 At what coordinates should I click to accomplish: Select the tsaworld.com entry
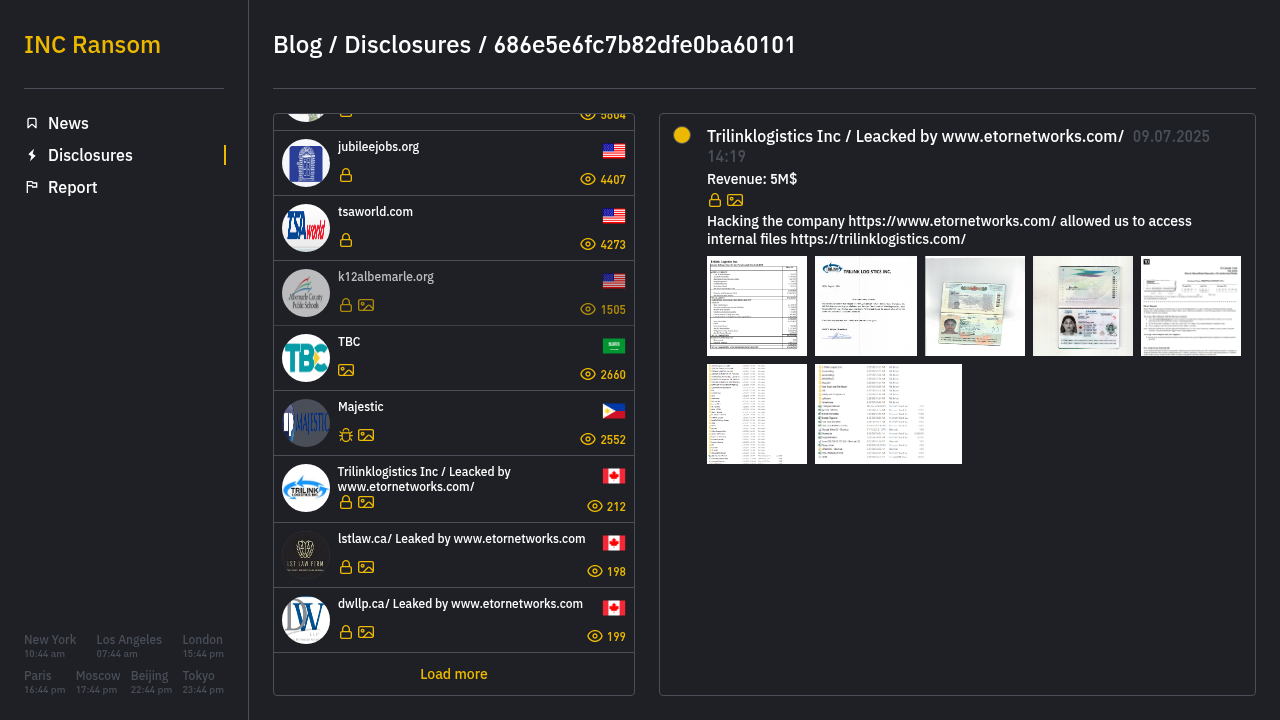click(x=454, y=228)
